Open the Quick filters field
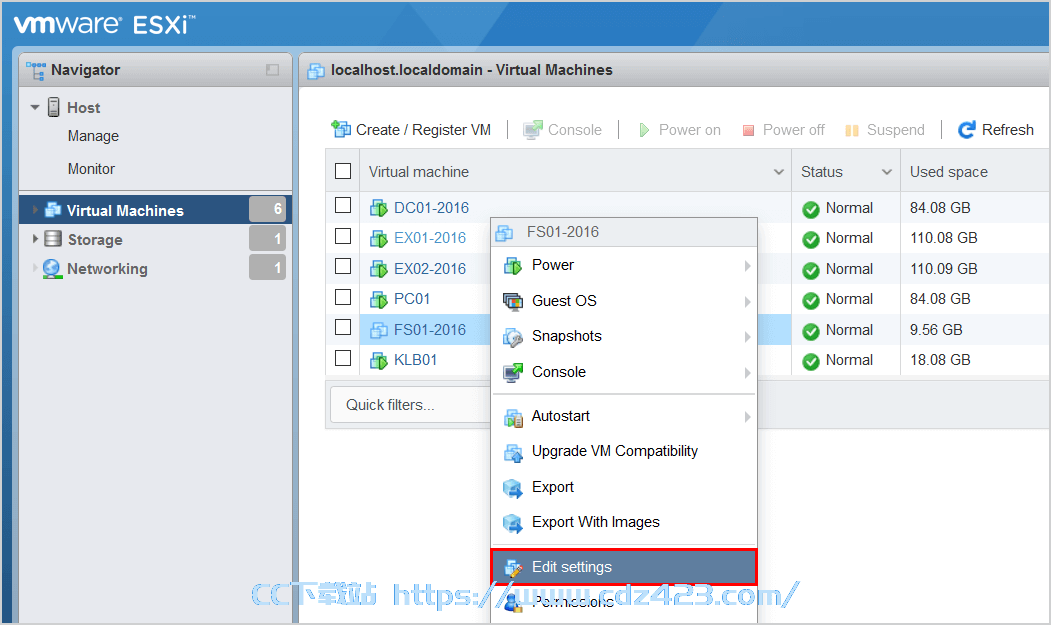Viewport: 1051px width, 625px height. click(410, 405)
